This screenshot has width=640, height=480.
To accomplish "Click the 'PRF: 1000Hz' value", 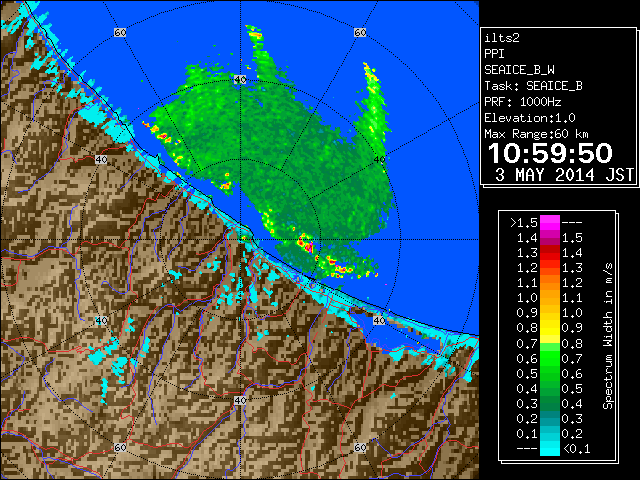I will tap(523, 102).
